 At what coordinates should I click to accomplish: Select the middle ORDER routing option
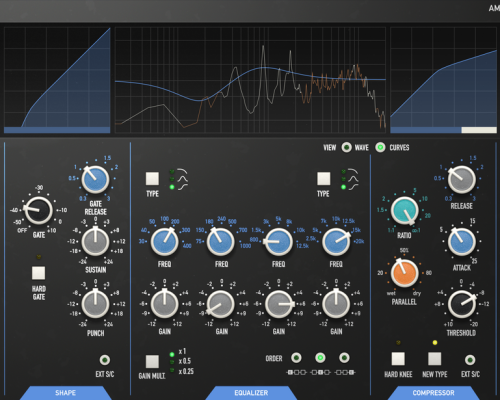pos(320,358)
